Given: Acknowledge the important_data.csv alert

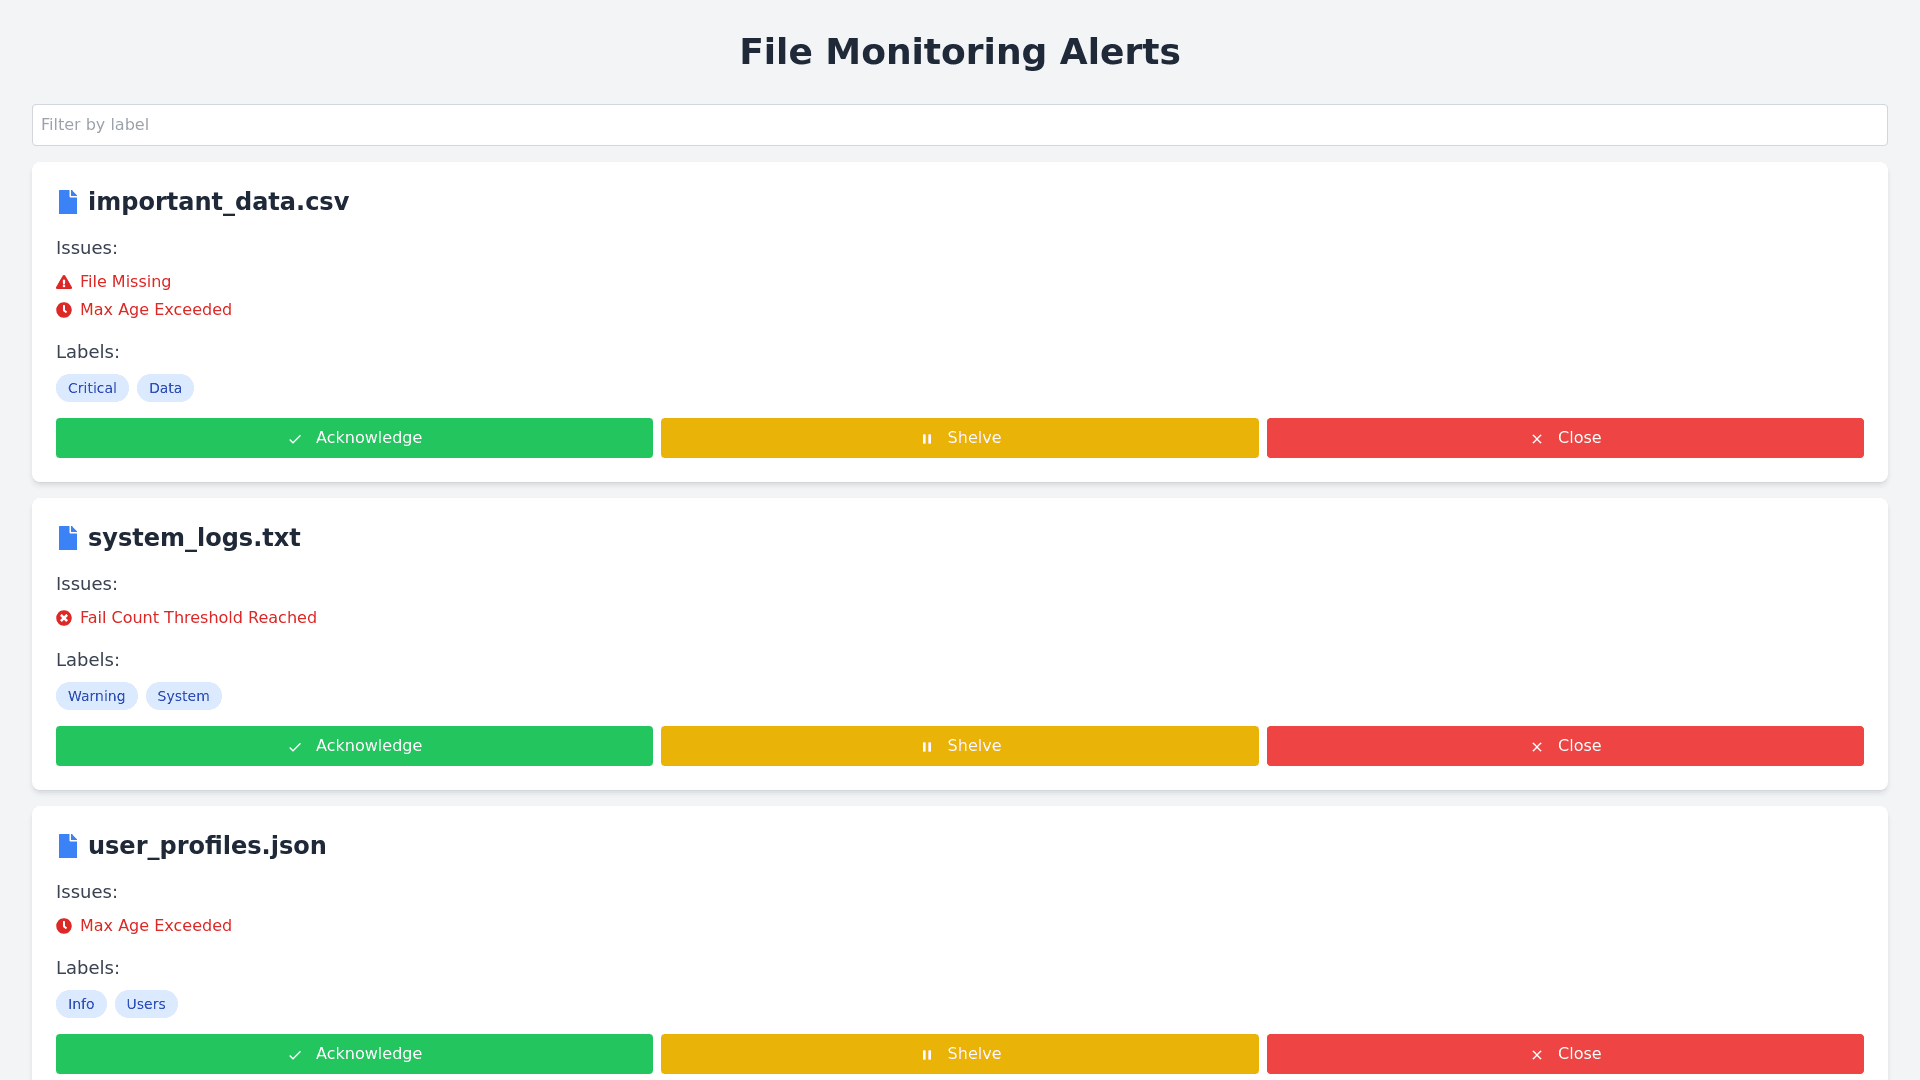Looking at the screenshot, I should tap(354, 438).
